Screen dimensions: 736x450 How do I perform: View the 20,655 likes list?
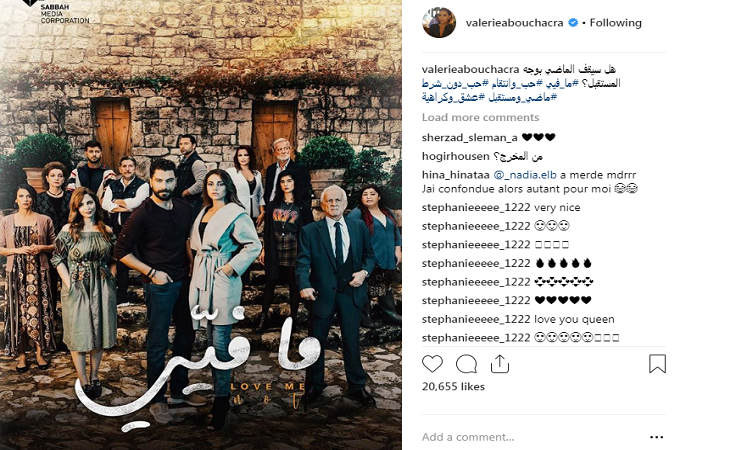click(453, 386)
